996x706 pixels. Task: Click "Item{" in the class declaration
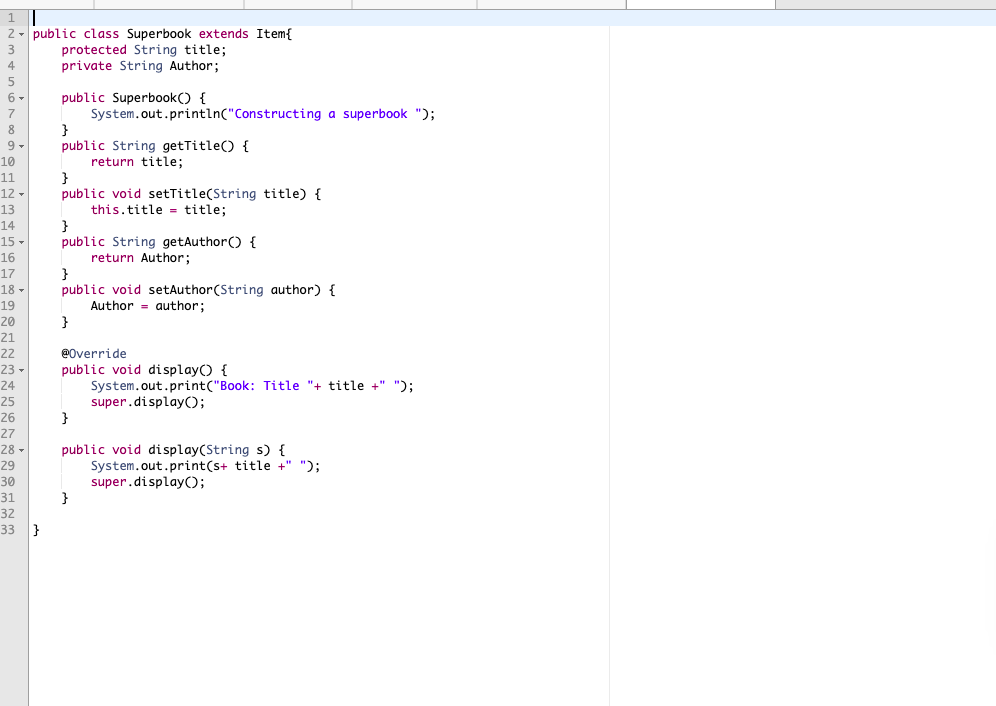tap(274, 34)
